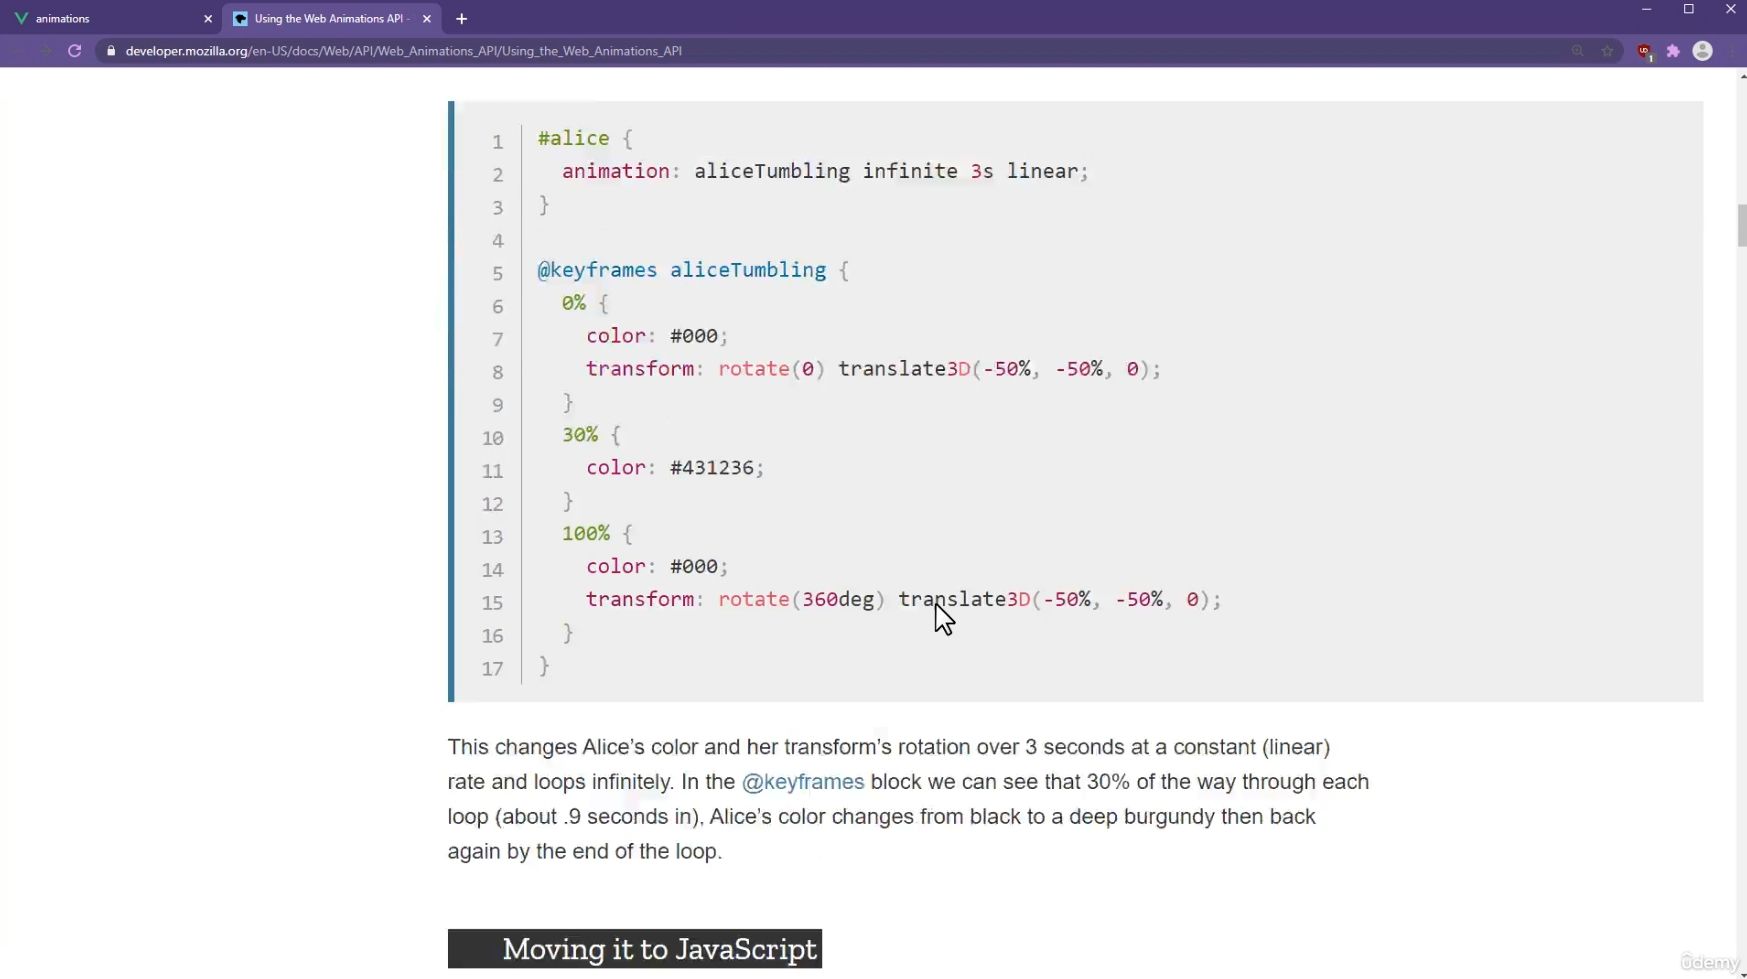Open a new browser tab

click(x=461, y=19)
